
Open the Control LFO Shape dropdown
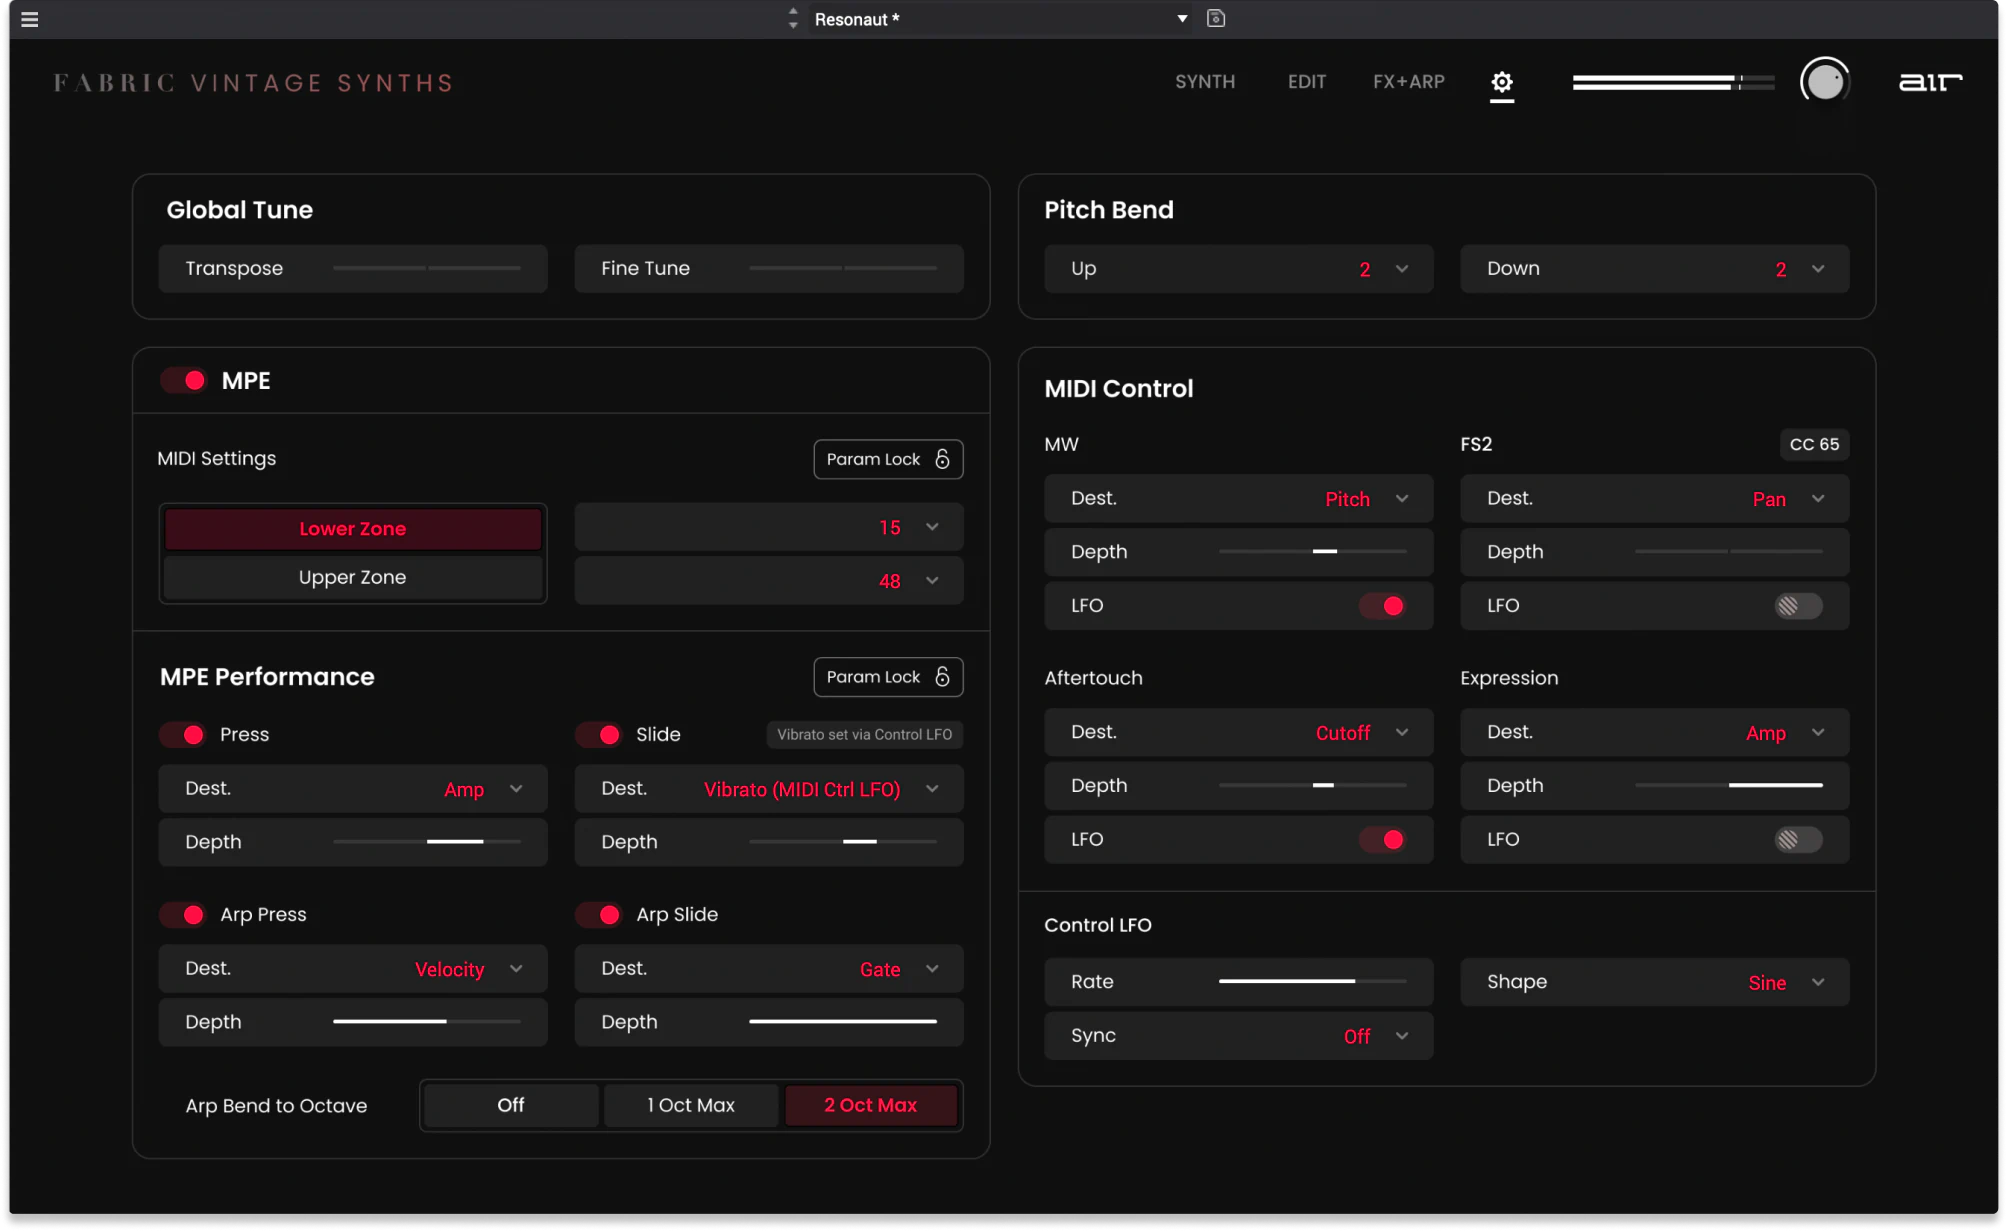tap(1817, 982)
